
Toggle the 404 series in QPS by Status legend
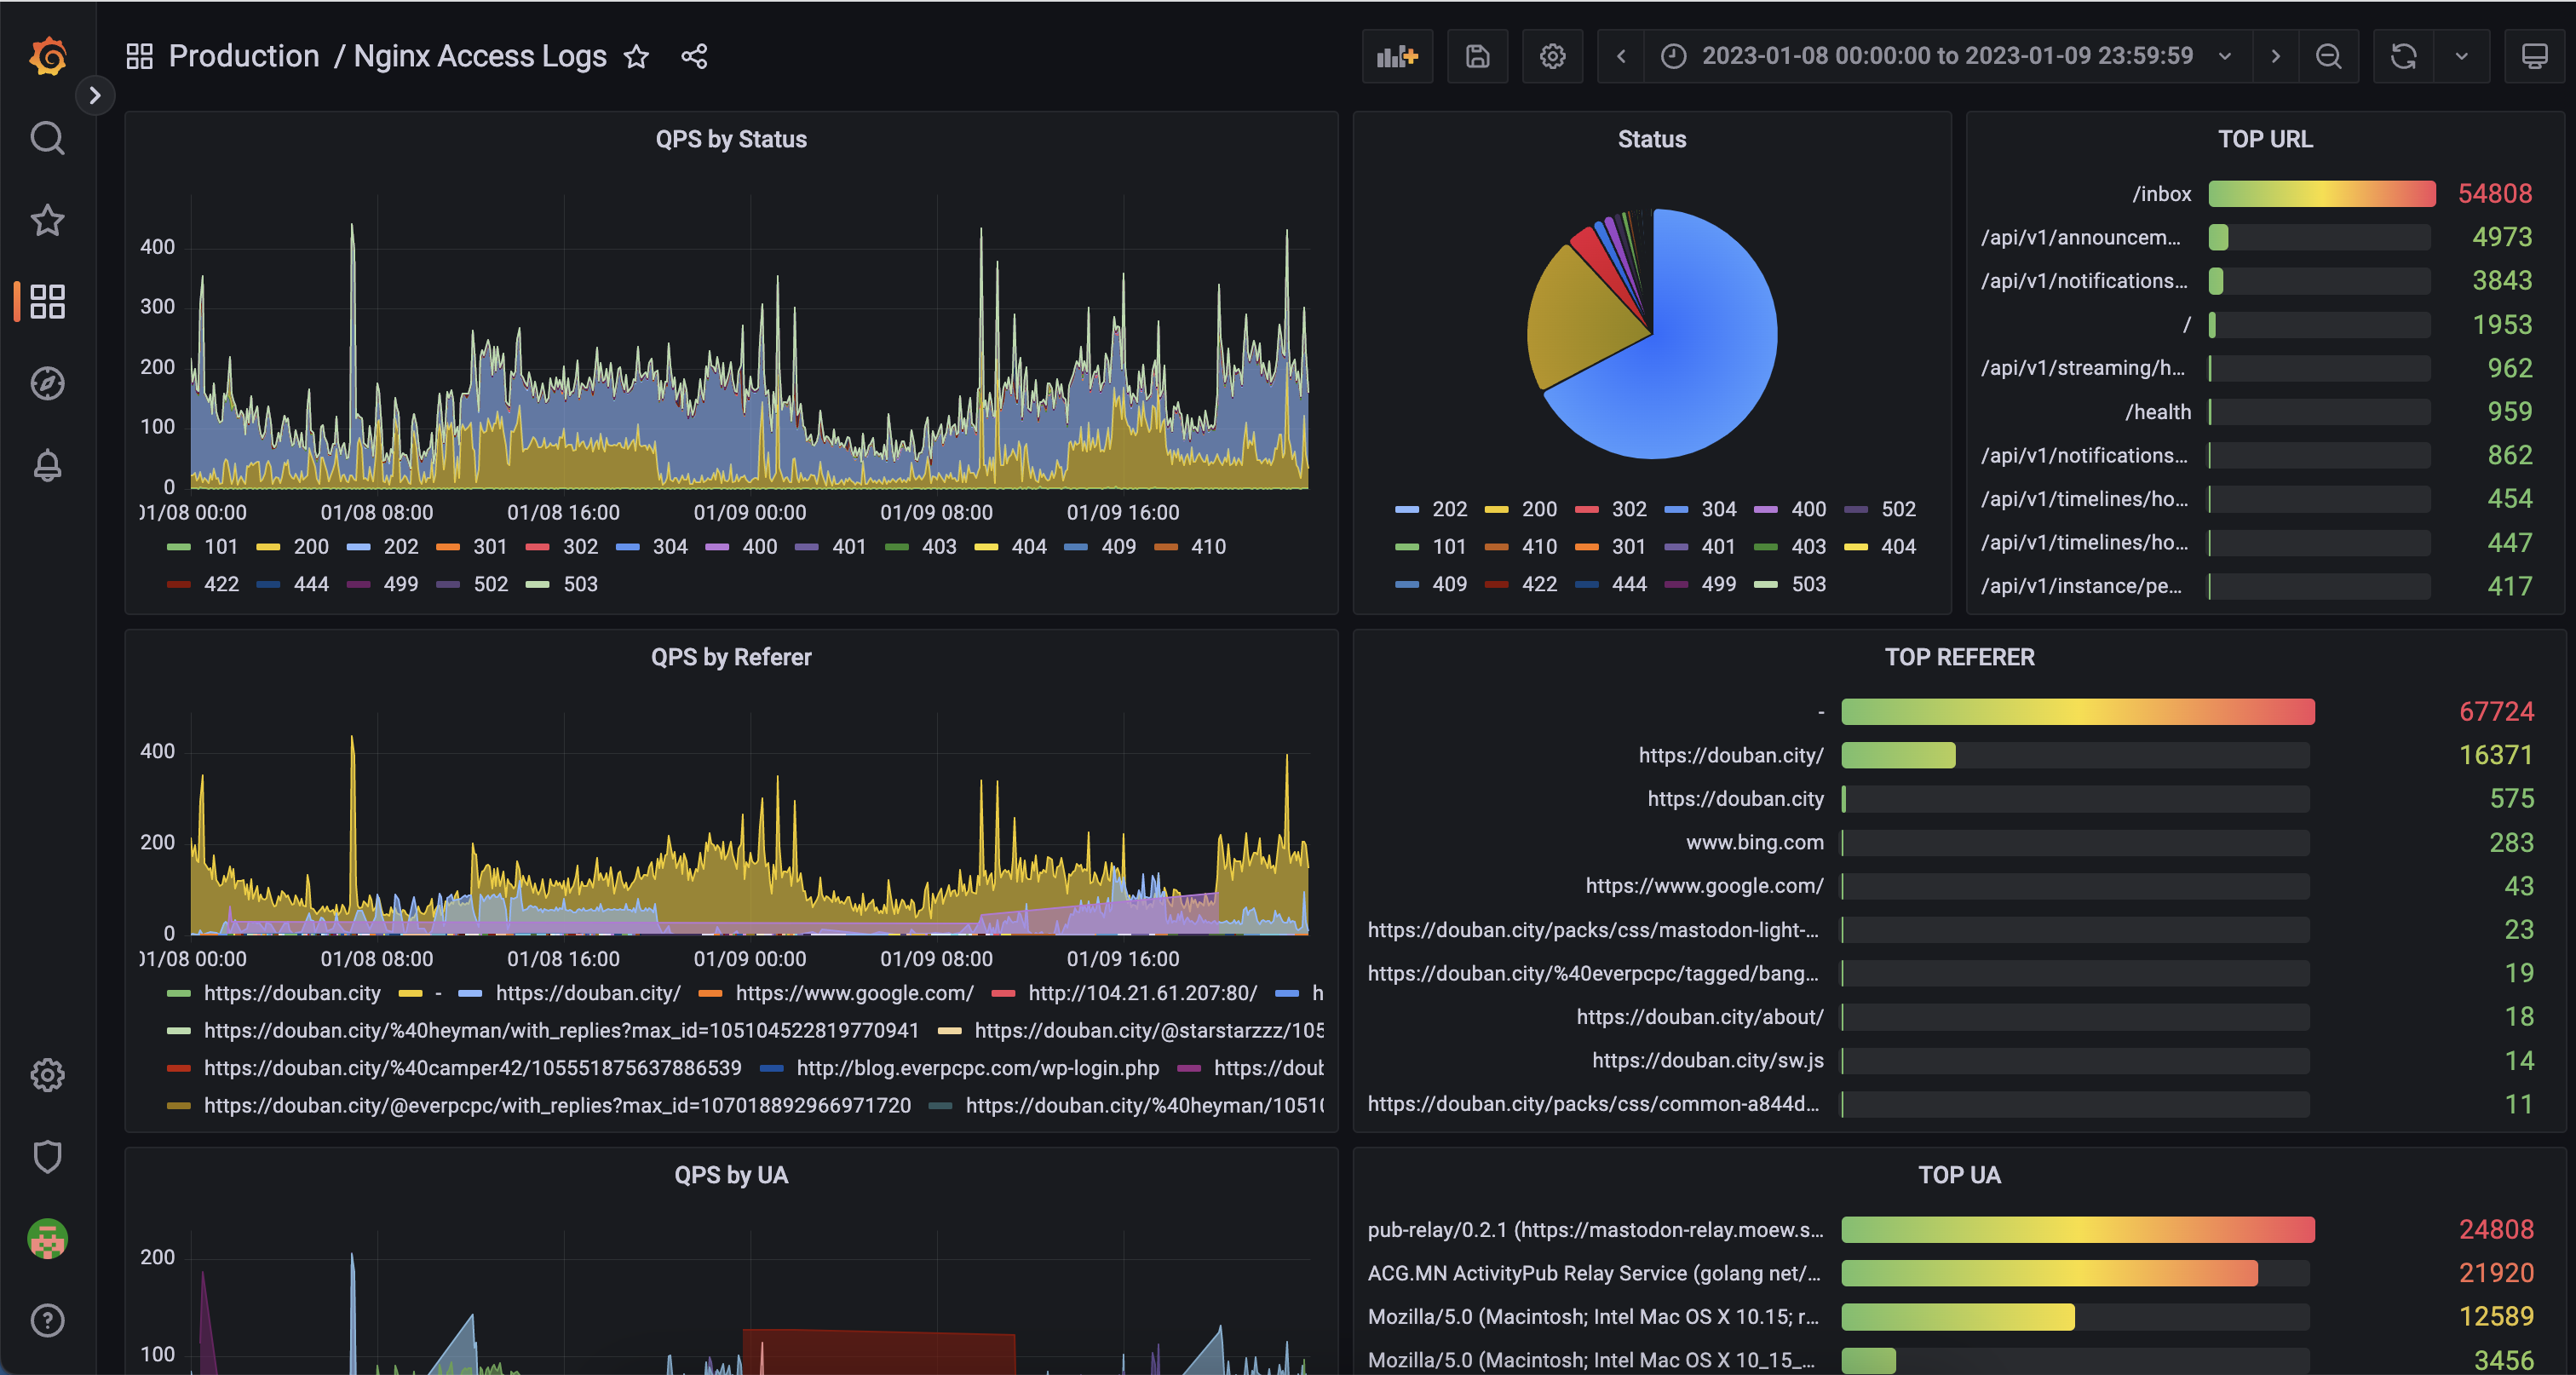[x=1028, y=547]
